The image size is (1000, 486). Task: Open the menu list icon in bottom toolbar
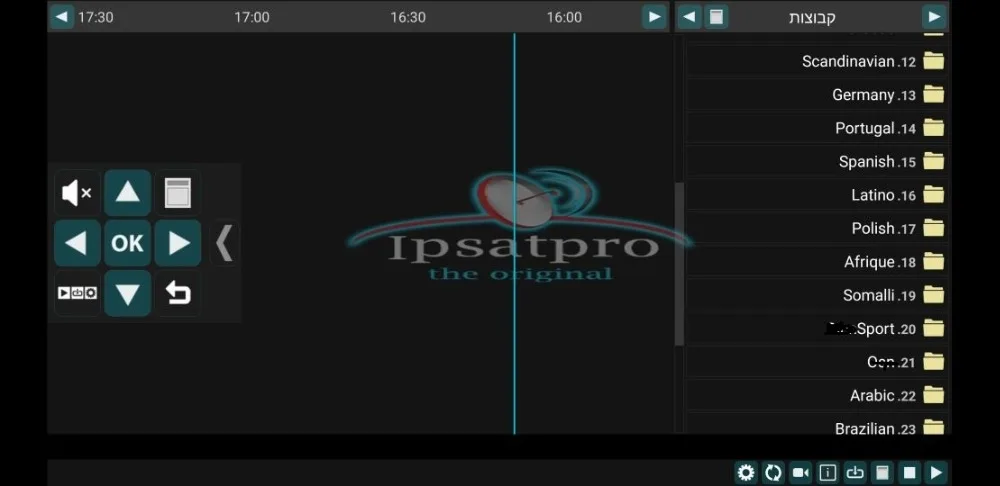882,473
